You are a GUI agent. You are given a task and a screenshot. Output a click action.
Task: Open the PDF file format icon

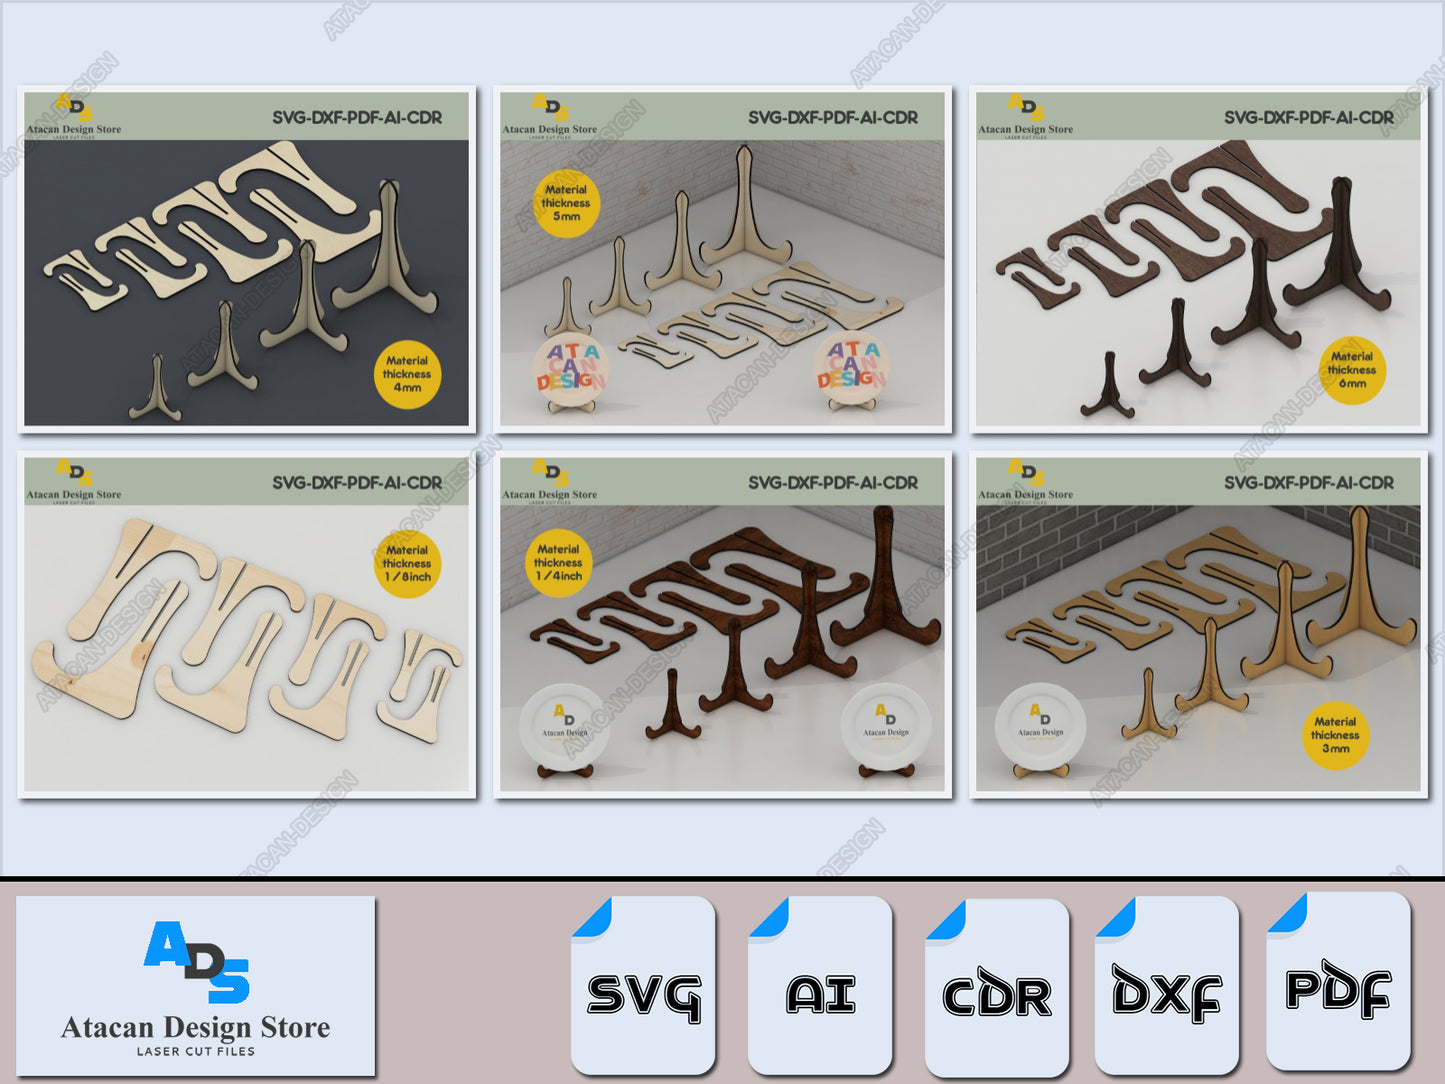point(1338,982)
